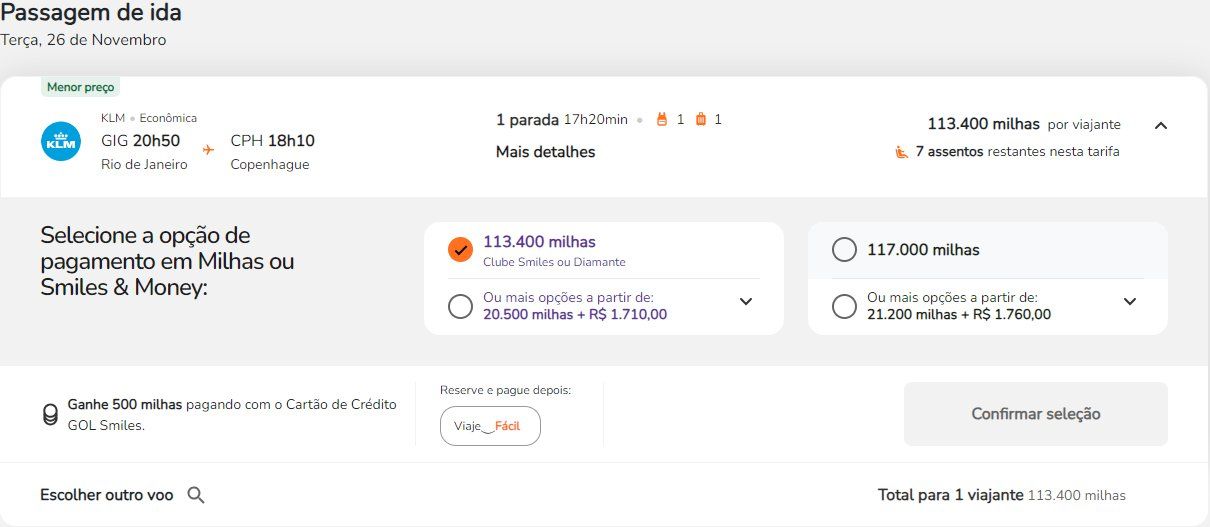Expand more options under 117.000 milhas card
The image size is (1210, 527).
1130,302
